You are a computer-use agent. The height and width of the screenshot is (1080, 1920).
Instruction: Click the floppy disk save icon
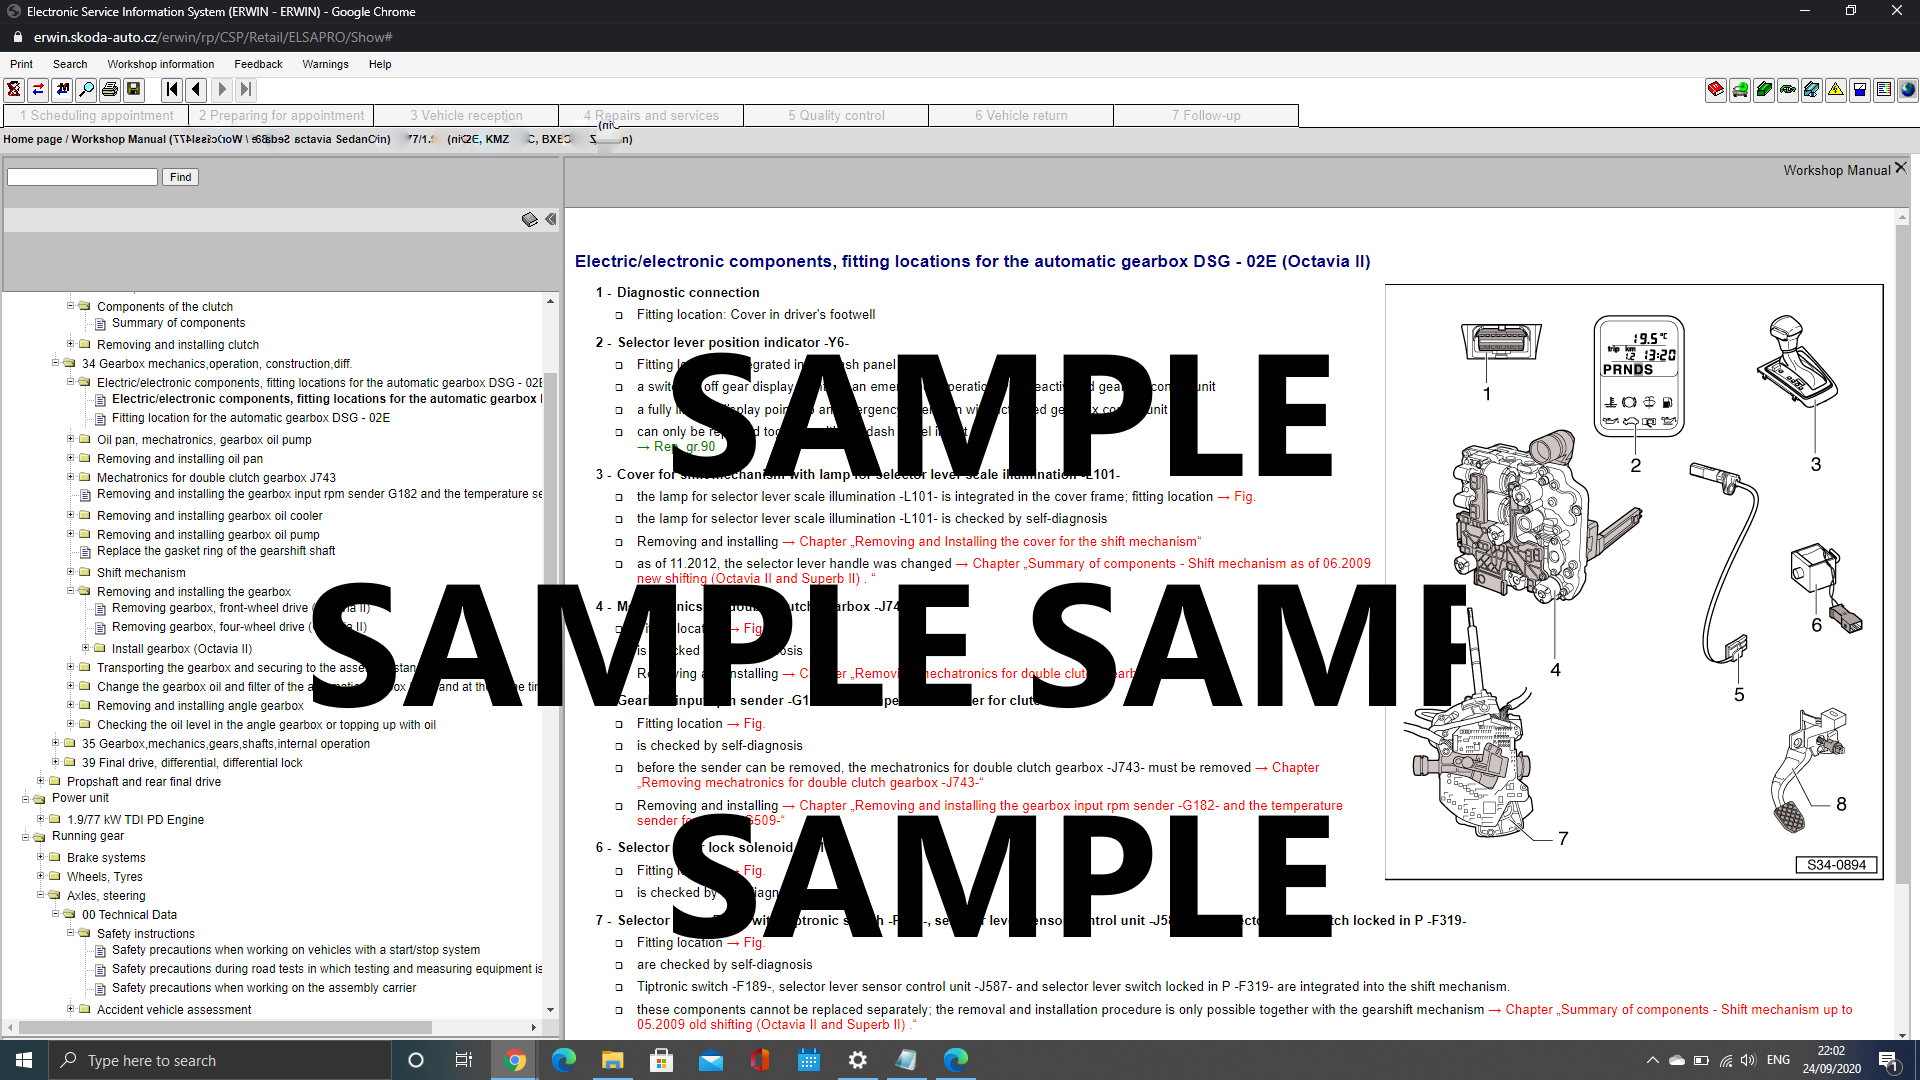(x=134, y=90)
